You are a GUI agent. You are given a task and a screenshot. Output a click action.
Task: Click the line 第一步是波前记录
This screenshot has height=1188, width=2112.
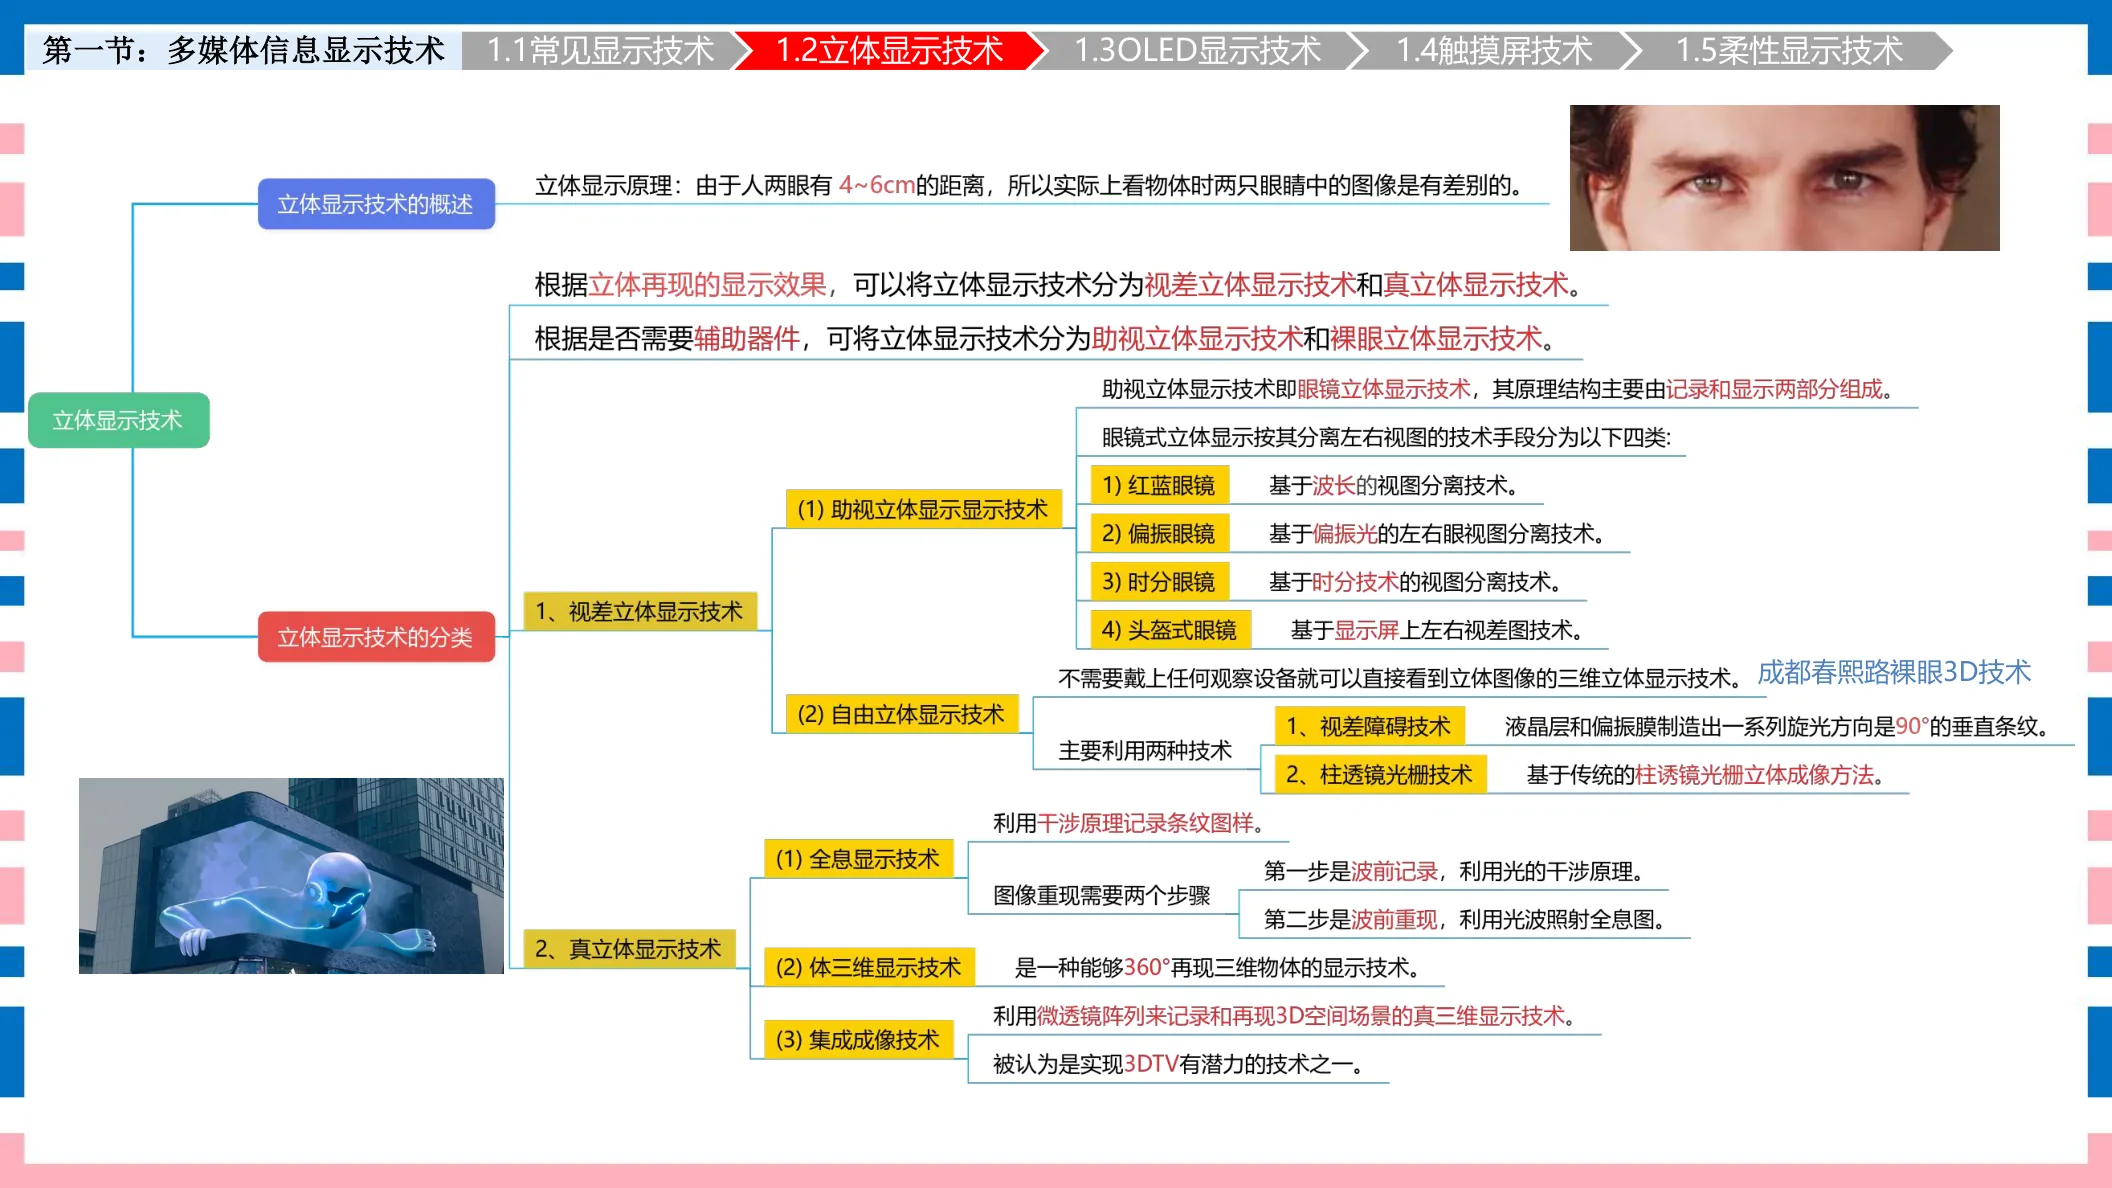click(x=1454, y=871)
